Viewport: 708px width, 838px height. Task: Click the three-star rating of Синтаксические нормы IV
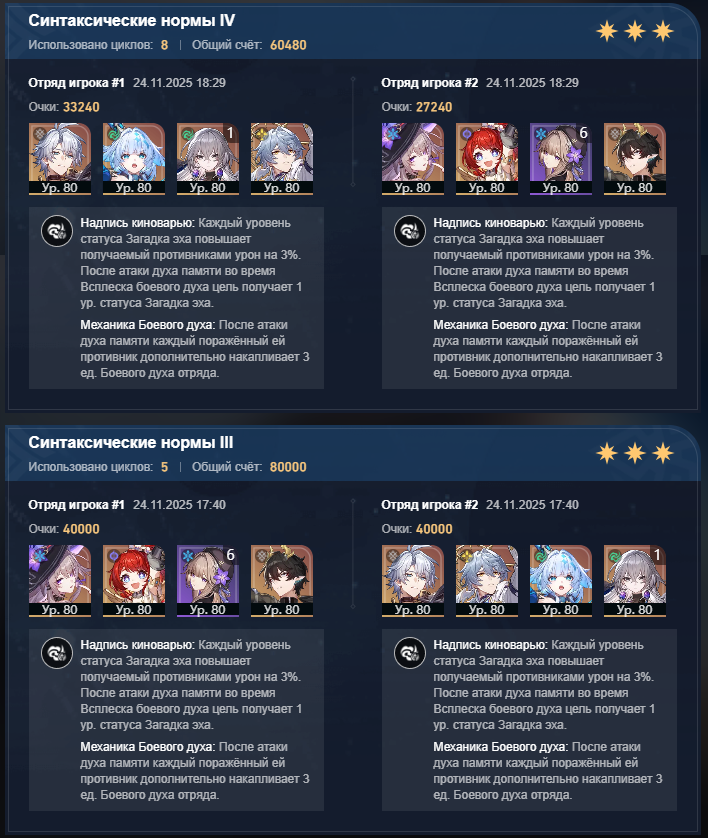coord(635,32)
